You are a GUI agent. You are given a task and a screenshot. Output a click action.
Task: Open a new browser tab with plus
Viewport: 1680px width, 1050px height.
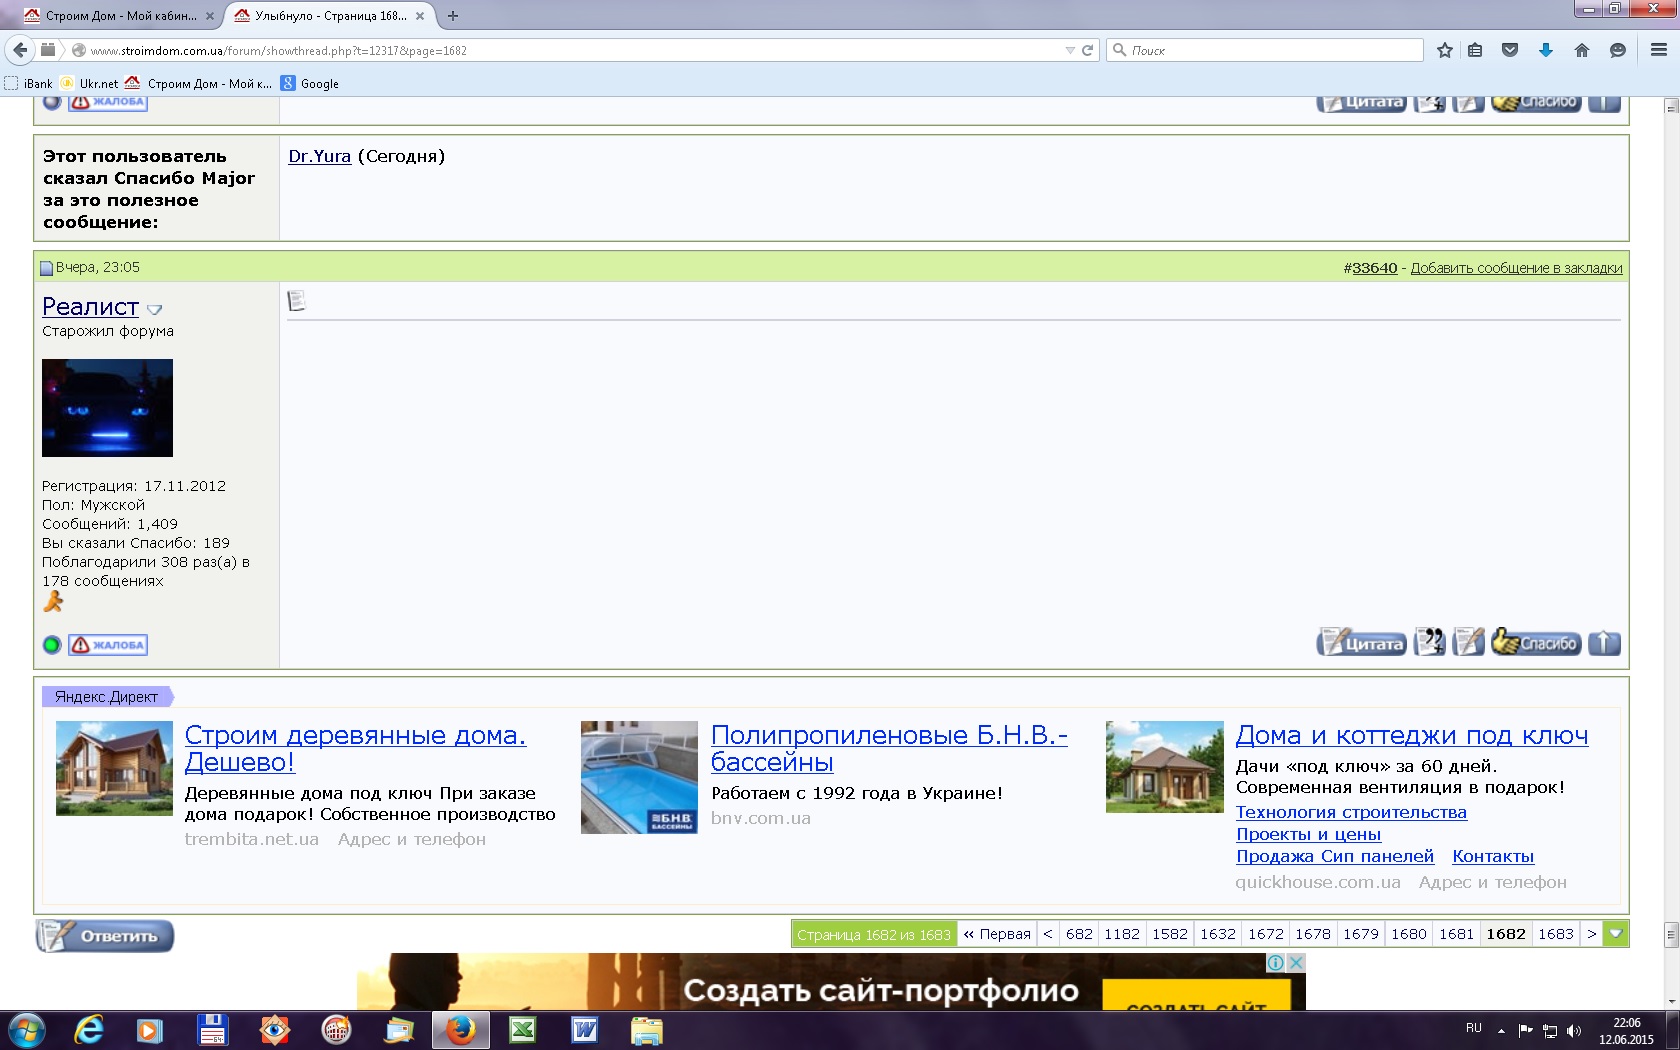click(x=453, y=16)
